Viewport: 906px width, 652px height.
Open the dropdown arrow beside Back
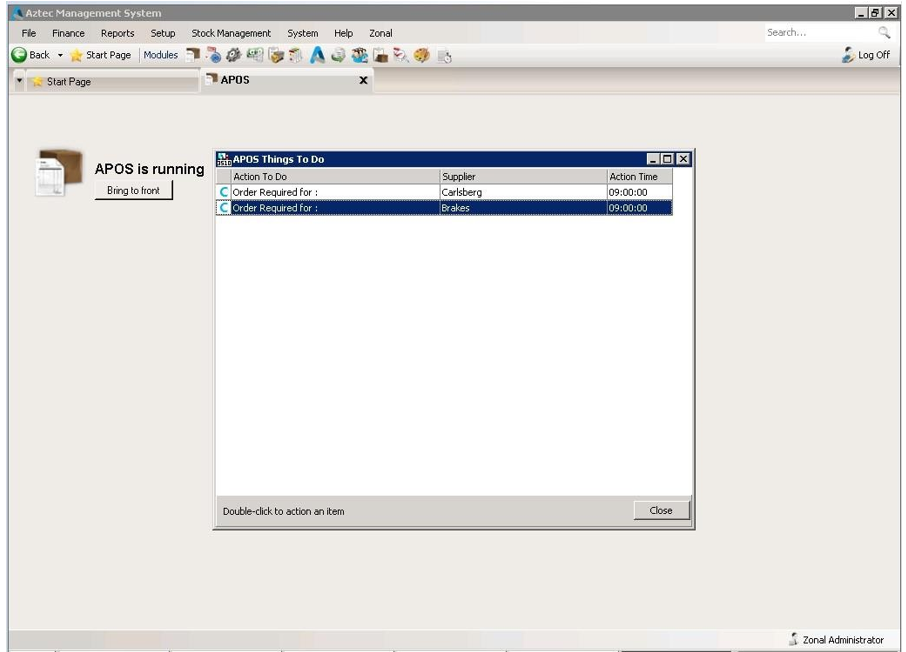(x=60, y=55)
